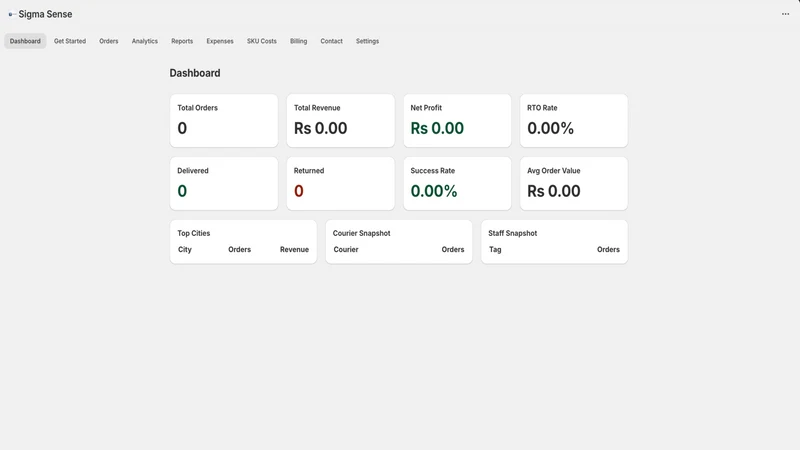Screen dimensions: 800x450
Task: Click the Total Revenue card label
Action: tap(317, 108)
